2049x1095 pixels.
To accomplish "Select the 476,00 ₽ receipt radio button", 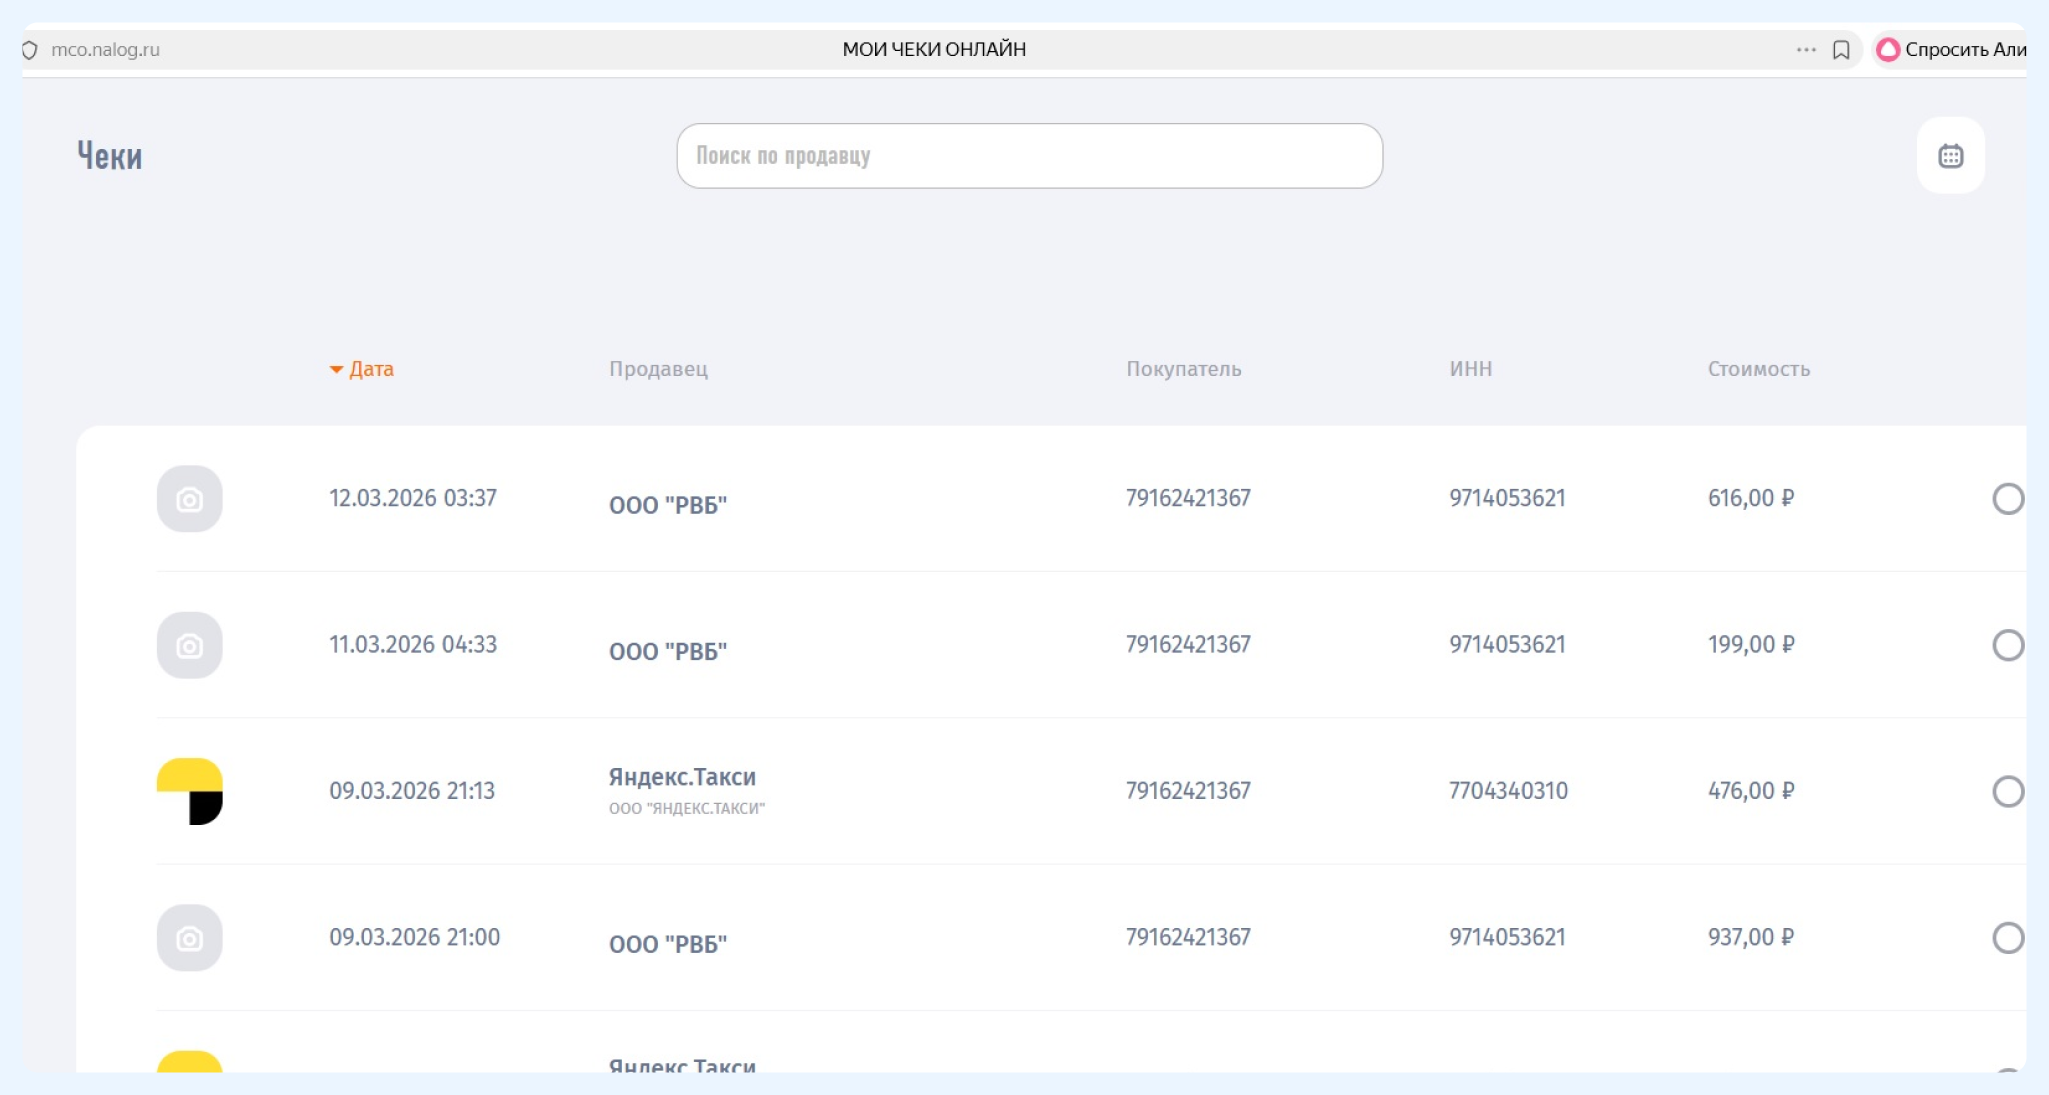I will tap(2007, 791).
